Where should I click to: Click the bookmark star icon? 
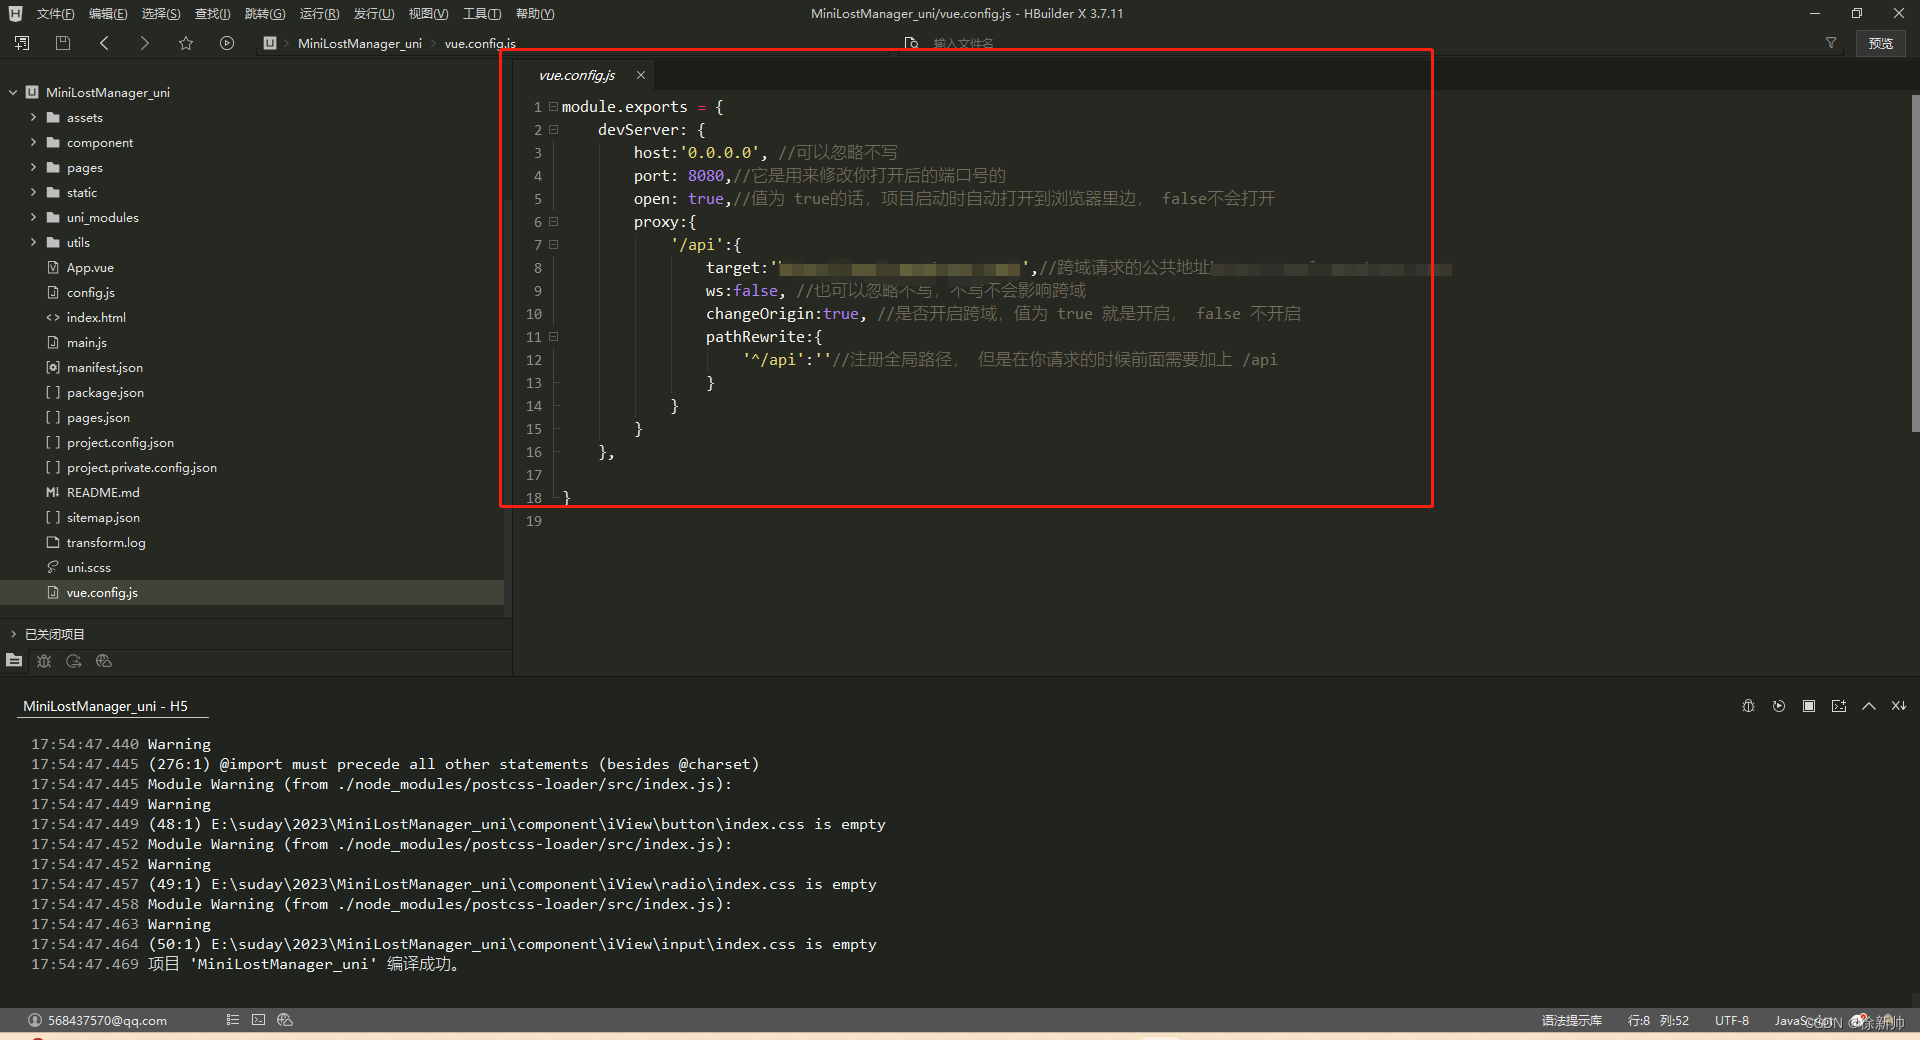pyautogui.click(x=186, y=43)
